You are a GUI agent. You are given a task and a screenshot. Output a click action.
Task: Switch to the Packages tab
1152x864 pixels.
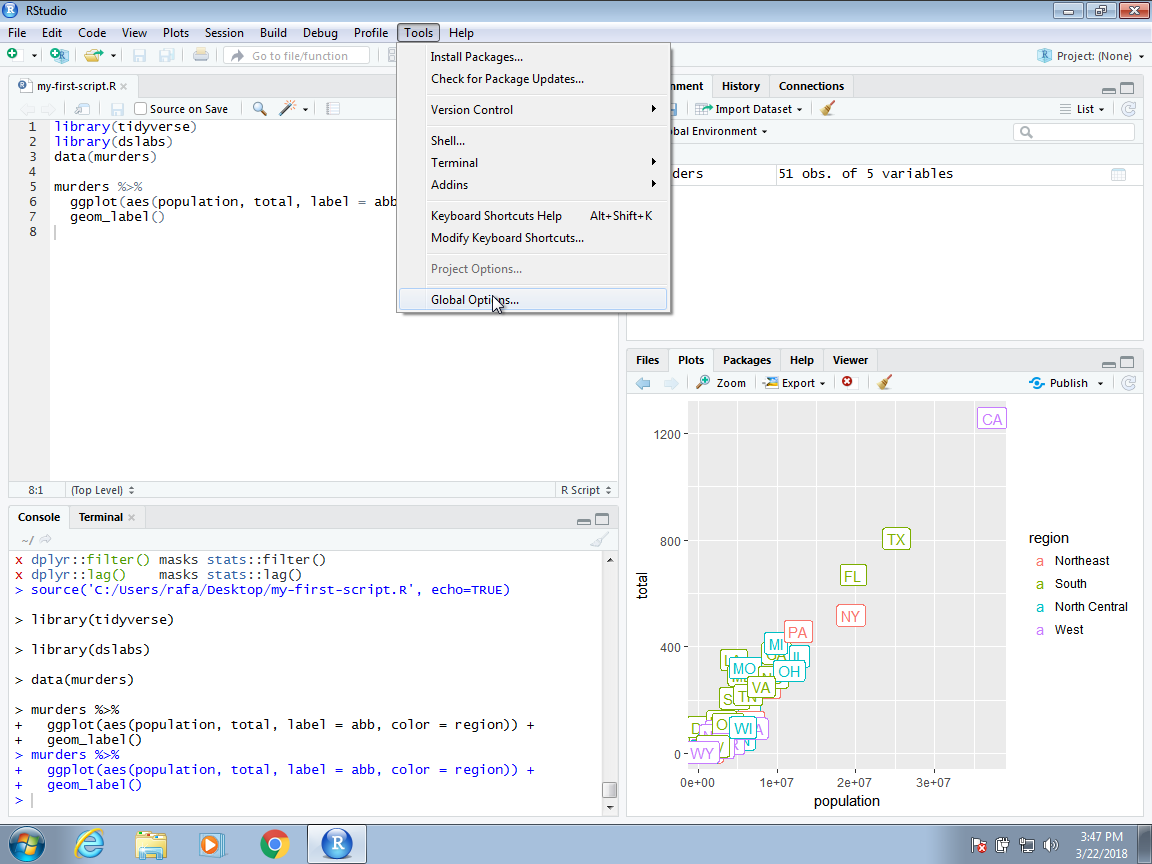tap(746, 359)
